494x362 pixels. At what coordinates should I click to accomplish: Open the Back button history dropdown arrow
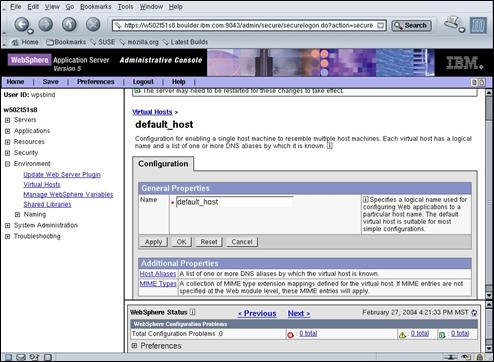click(x=31, y=31)
